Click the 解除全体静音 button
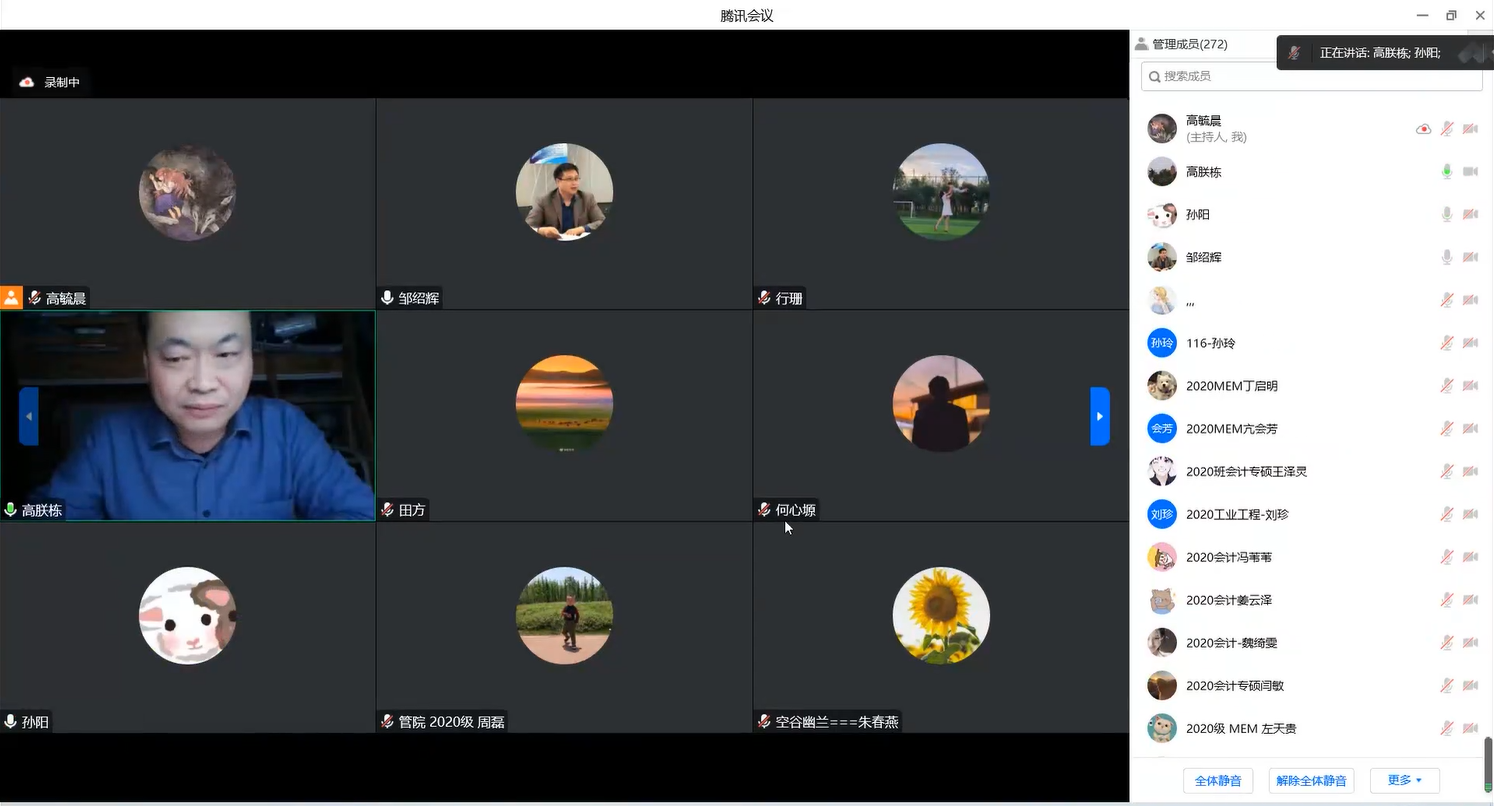The height and width of the screenshot is (806, 1494). pyautogui.click(x=1311, y=780)
